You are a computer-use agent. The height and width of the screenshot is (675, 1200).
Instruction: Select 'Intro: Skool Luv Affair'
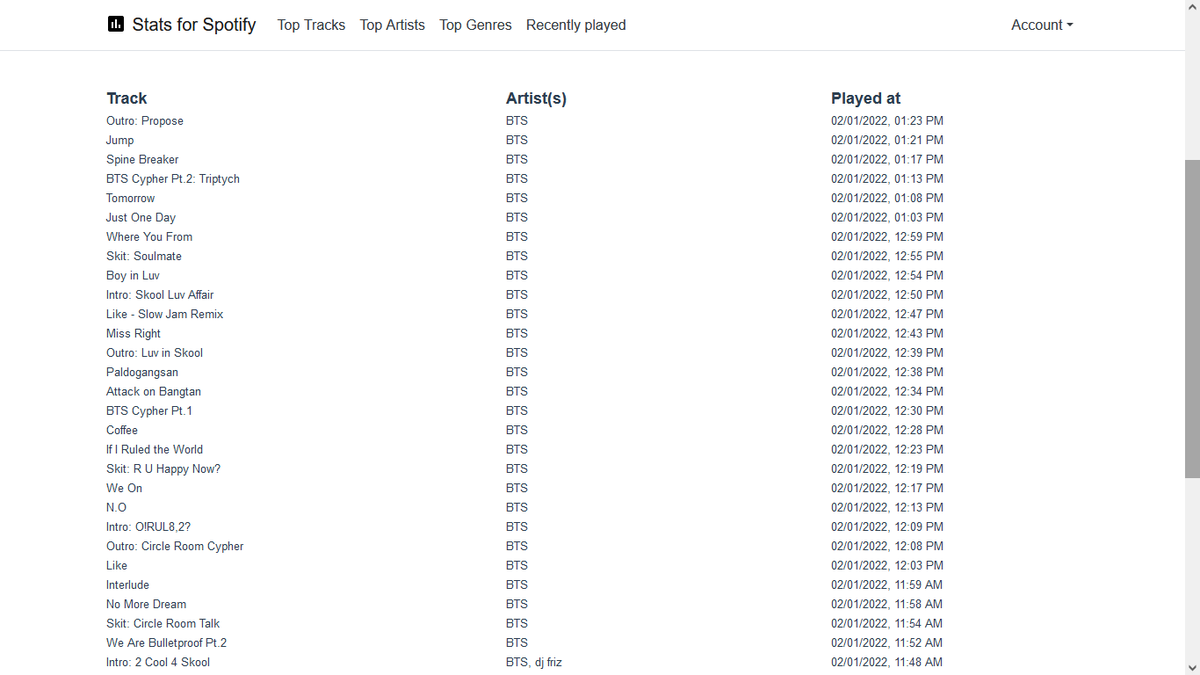(x=160, y=295)
